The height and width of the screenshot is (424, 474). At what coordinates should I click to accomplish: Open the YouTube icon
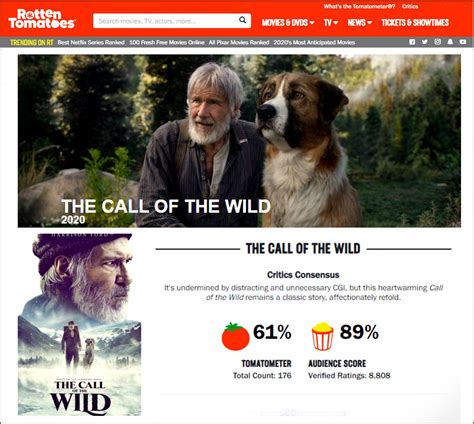[x=463, y=42]
